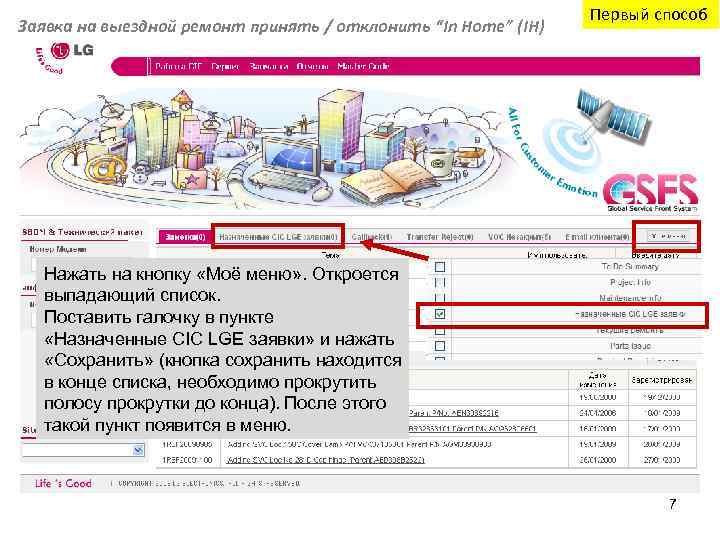Open the Email клиента tab
This screenshot has width=720, height=540.
point(597,237)
